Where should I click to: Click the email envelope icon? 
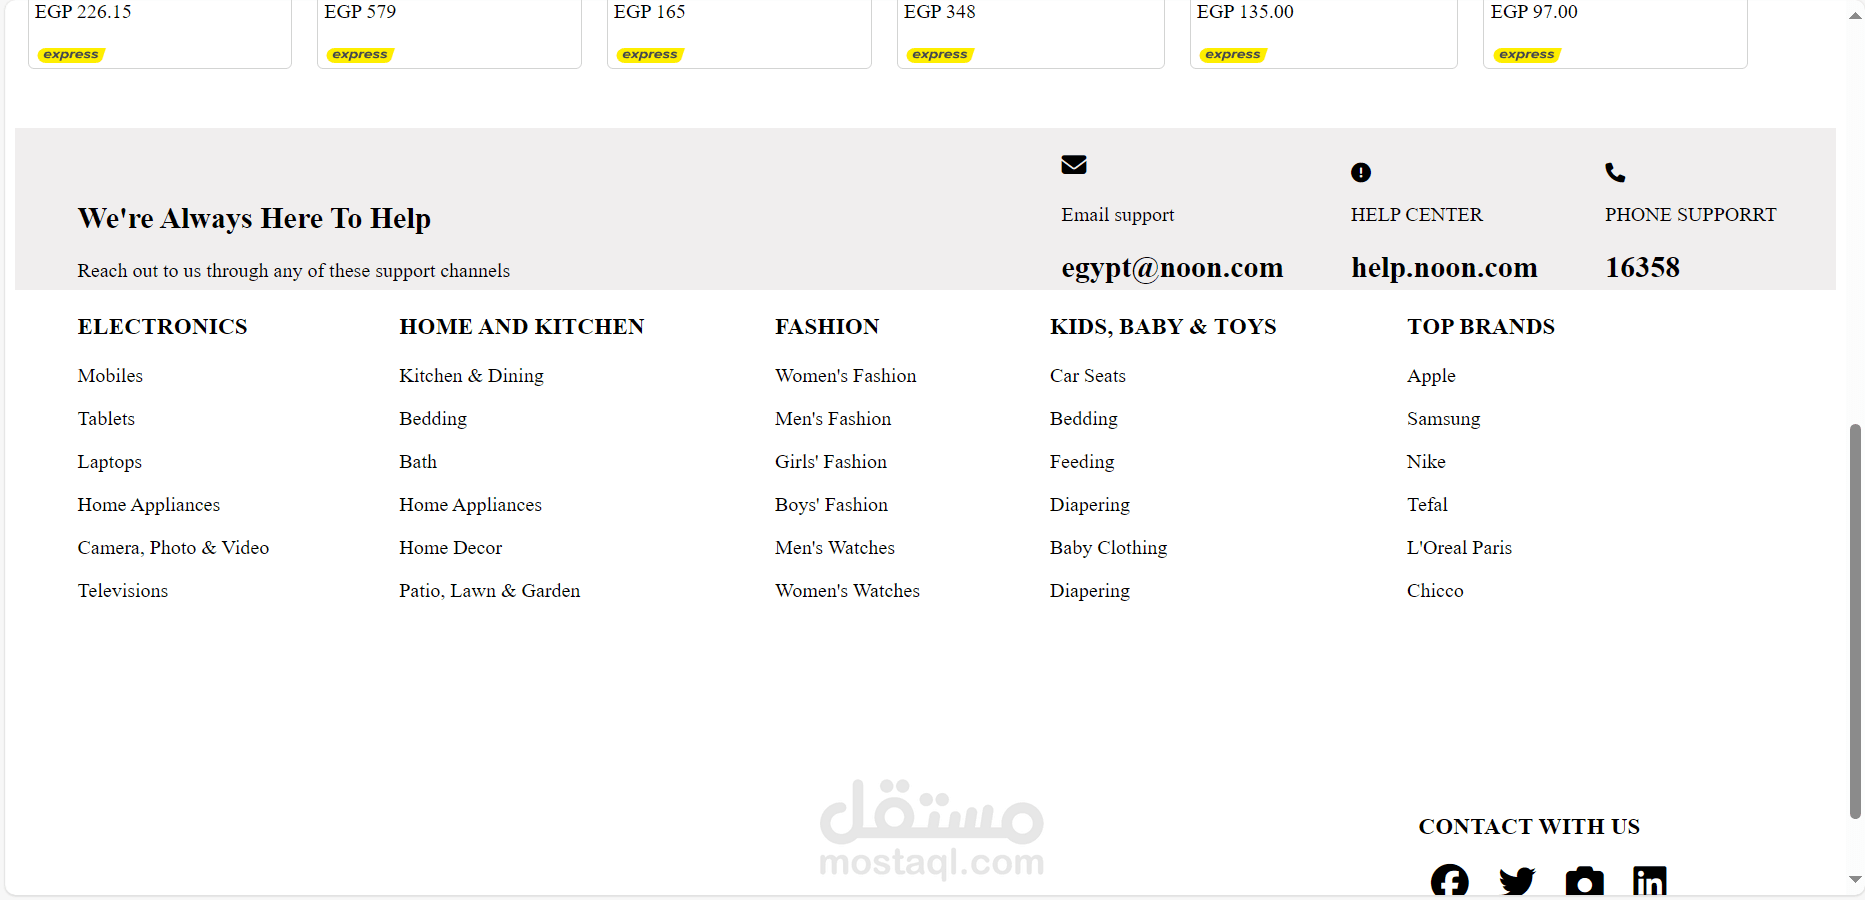click(x=1074, y=164)
